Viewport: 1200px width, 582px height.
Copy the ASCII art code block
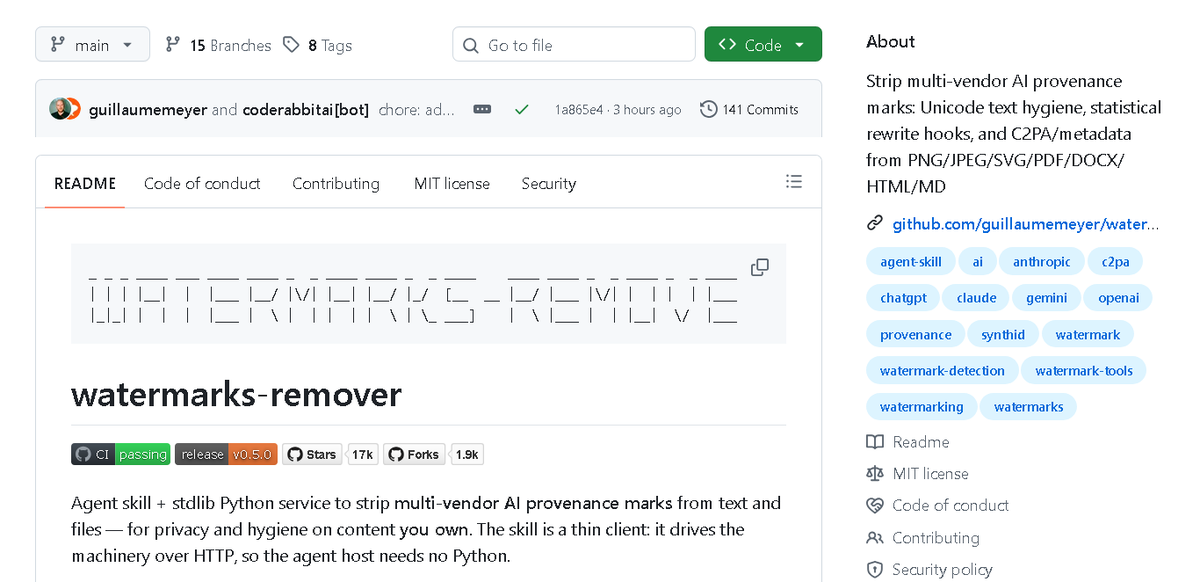(760, 267)
